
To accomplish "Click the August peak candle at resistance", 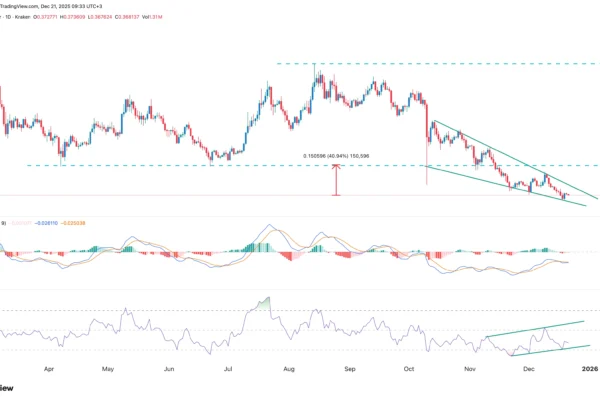I will (315, 72).
